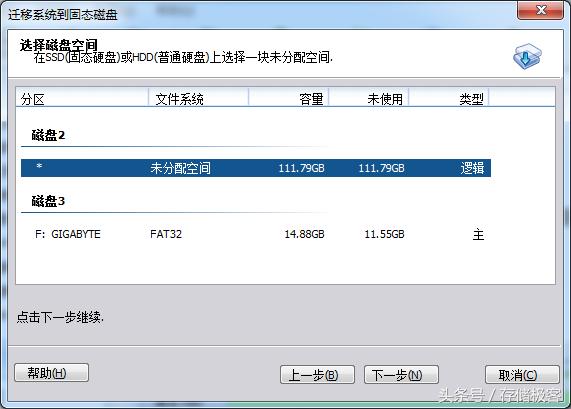This screenshot has height=409, width=571.
Task: Continue with the 下一步(N) button
Action: (x=401, y=375)
